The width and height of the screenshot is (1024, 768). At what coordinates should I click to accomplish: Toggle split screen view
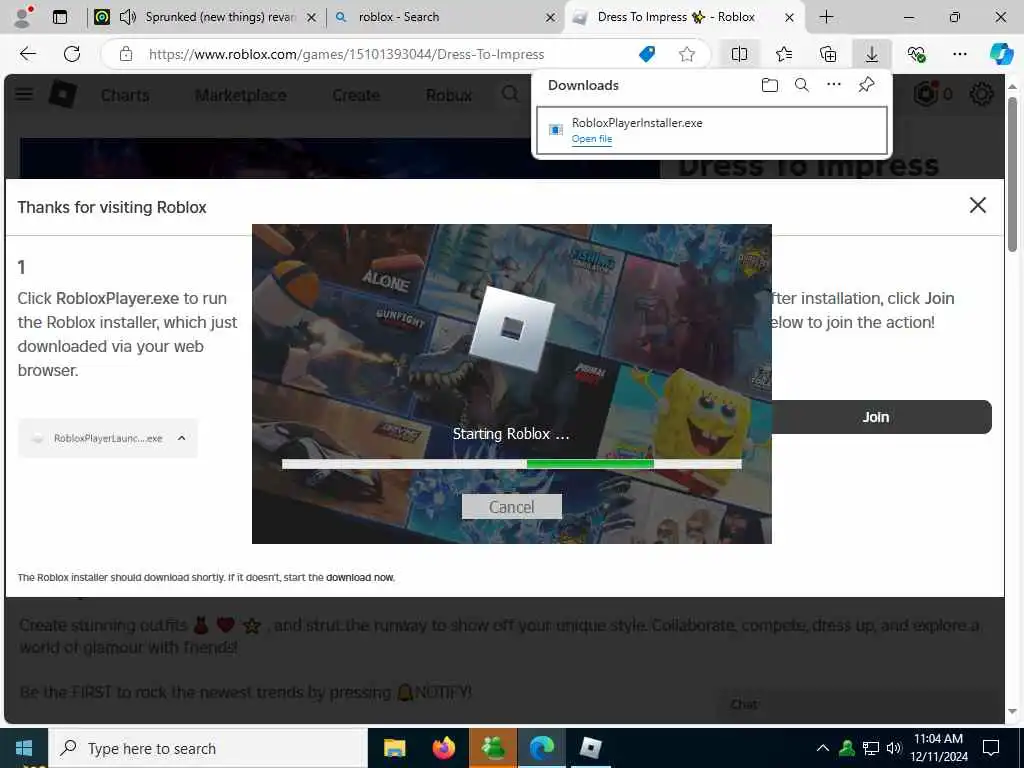[739, 54]
